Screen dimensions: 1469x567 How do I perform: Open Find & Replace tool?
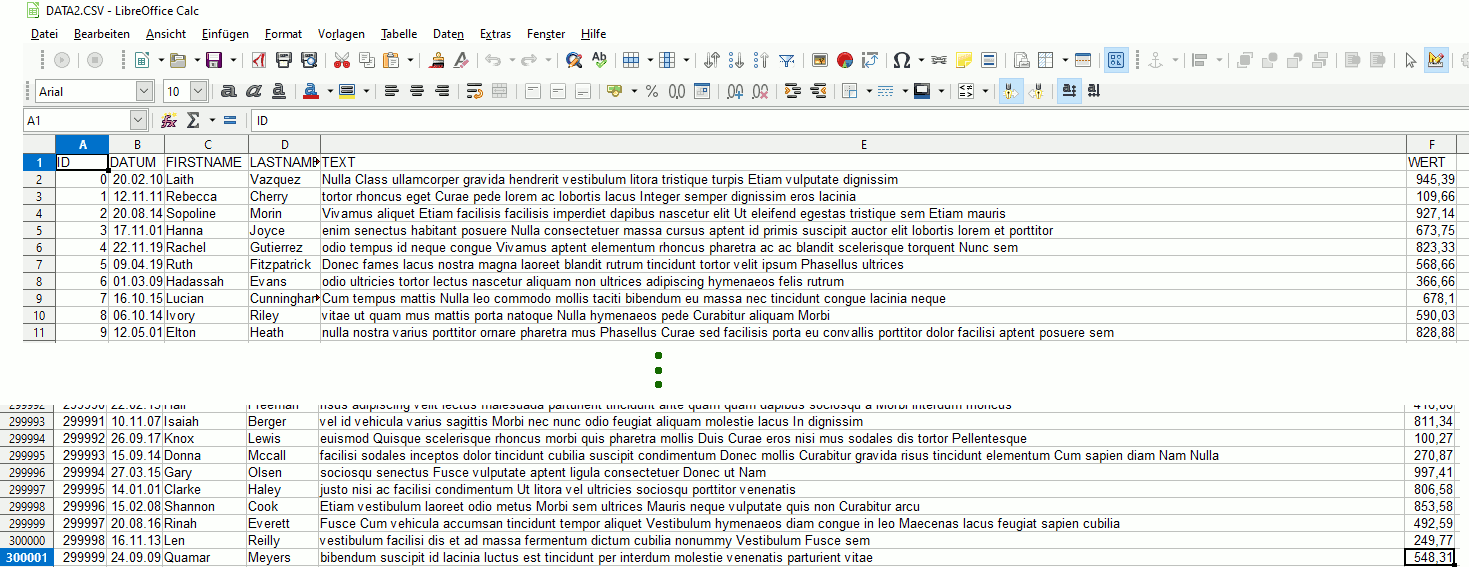coord(574,60)
